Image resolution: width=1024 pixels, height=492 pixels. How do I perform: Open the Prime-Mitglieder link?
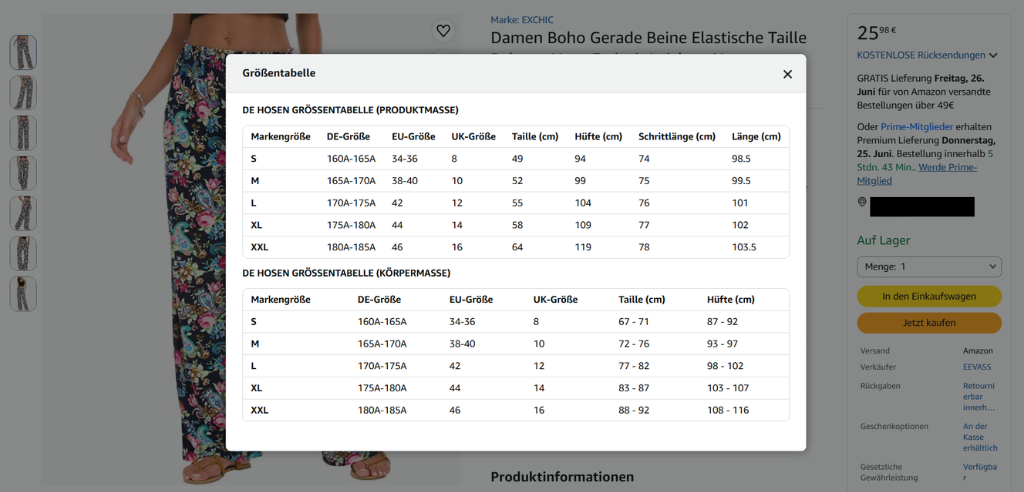pyautogui.click(x=916, y=126)
